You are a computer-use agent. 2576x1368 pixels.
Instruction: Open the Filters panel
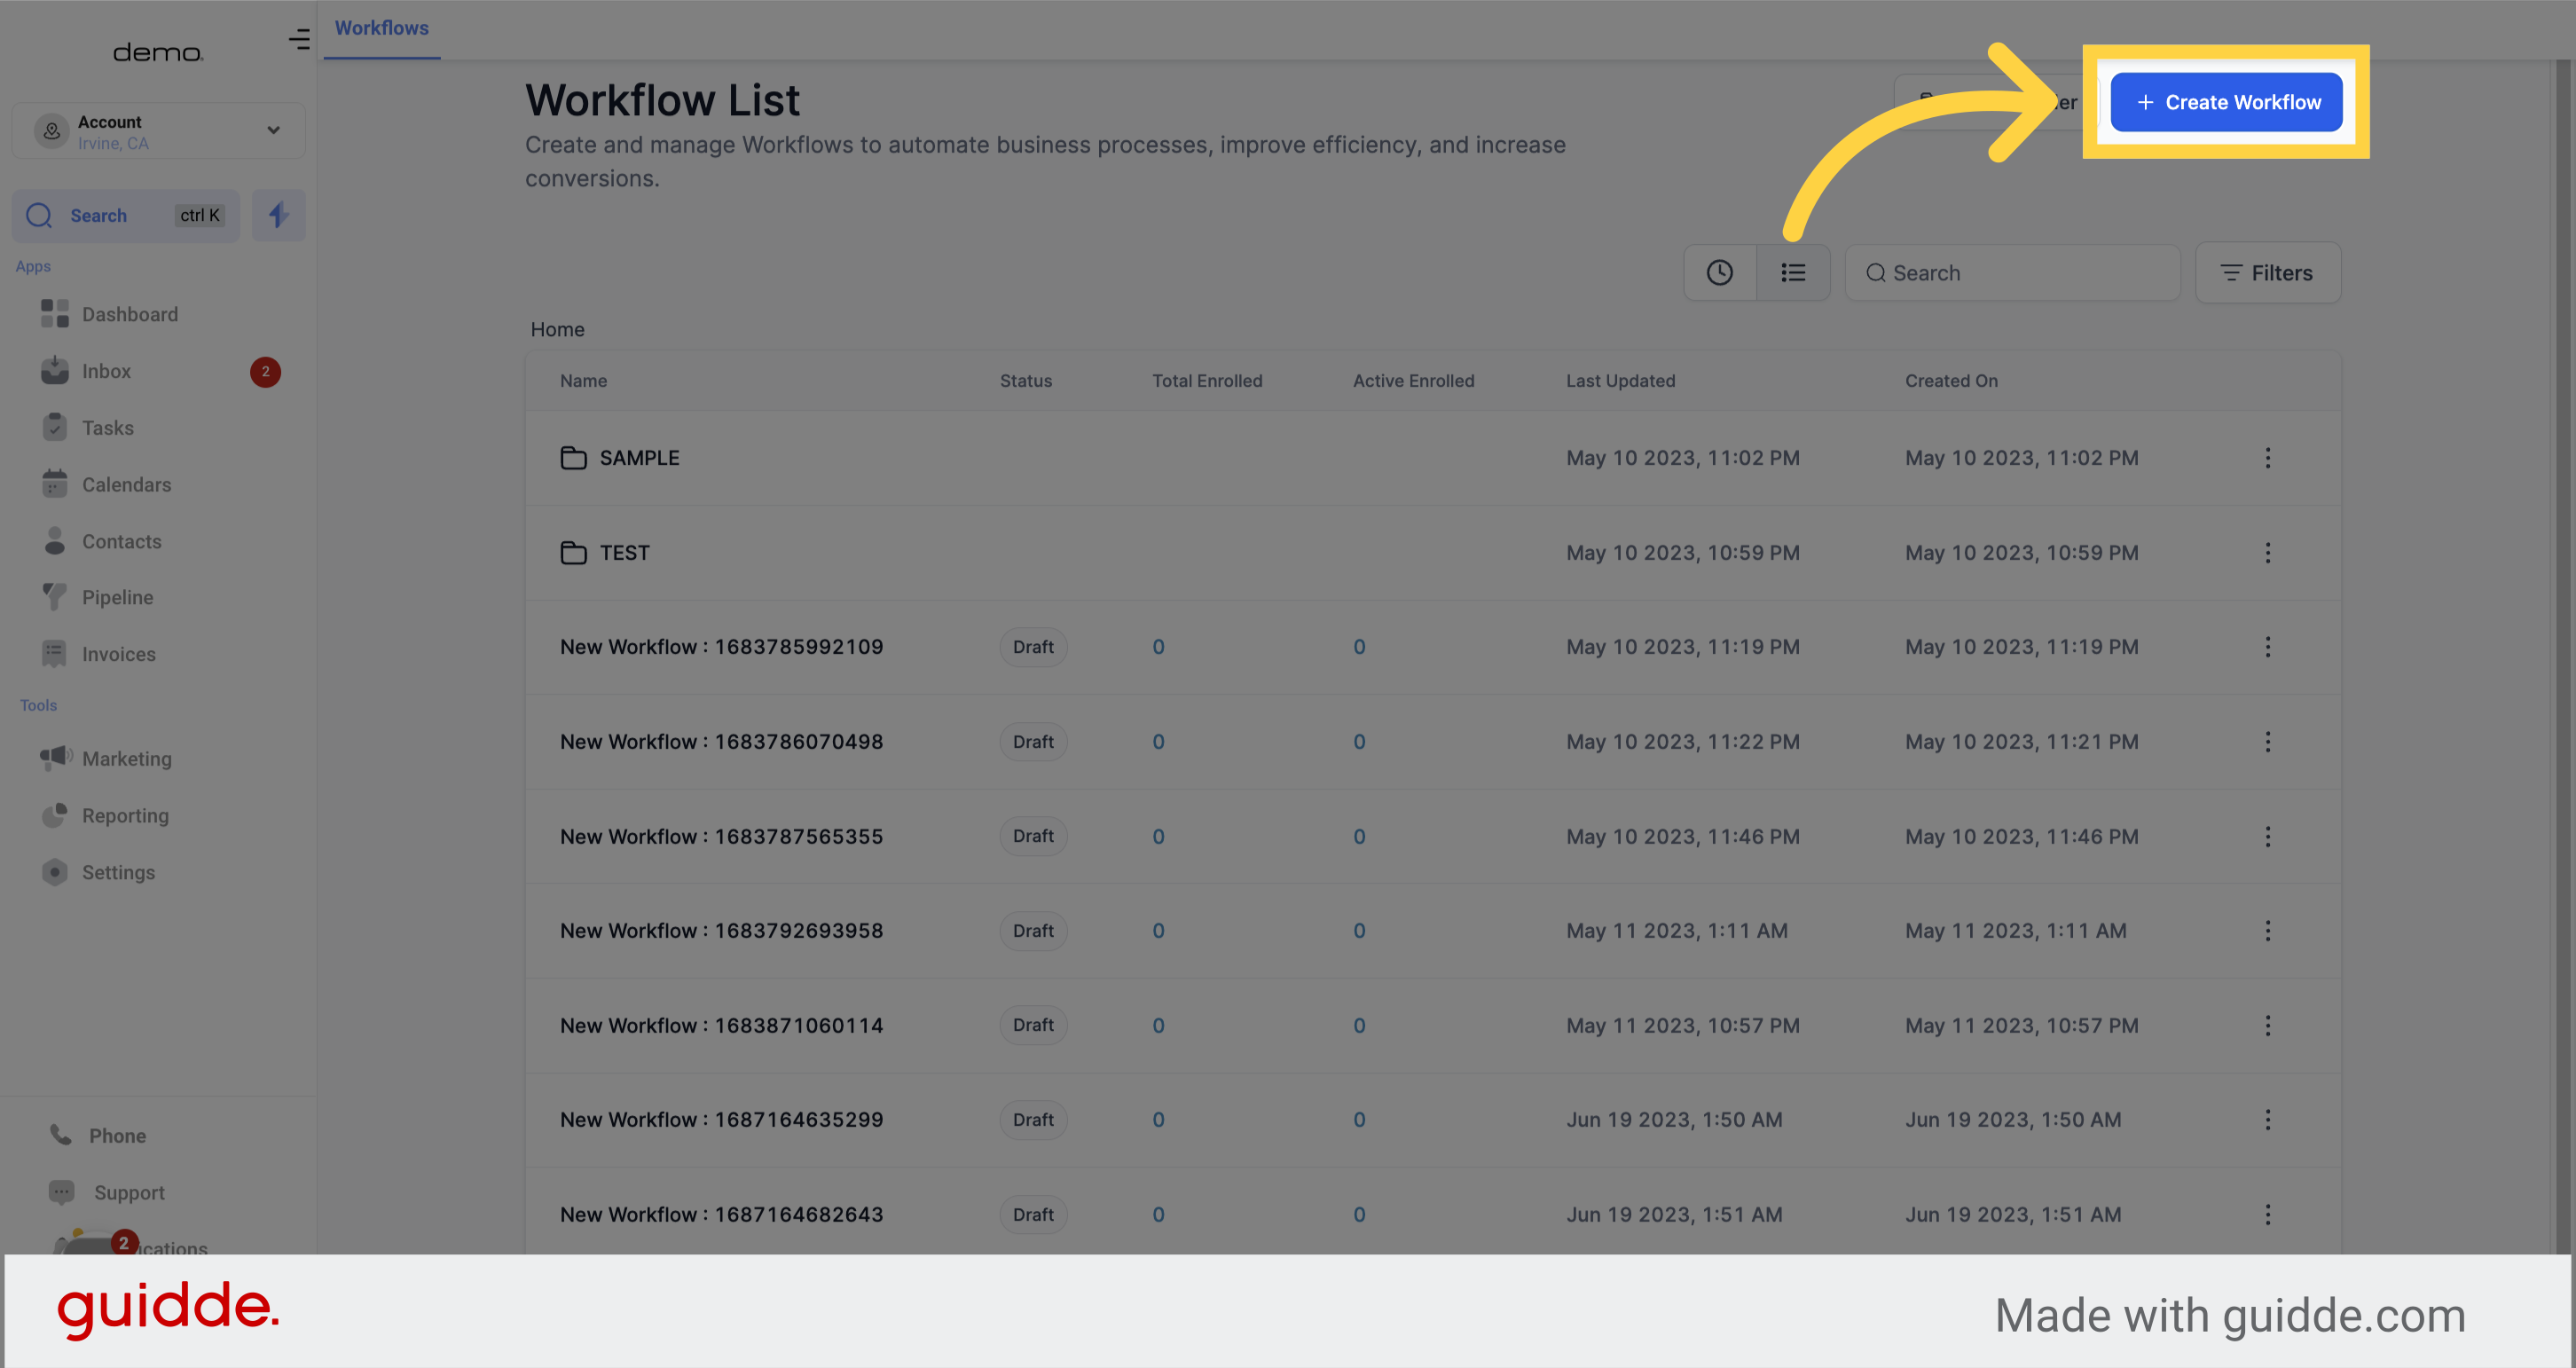tap(2268, 272)
